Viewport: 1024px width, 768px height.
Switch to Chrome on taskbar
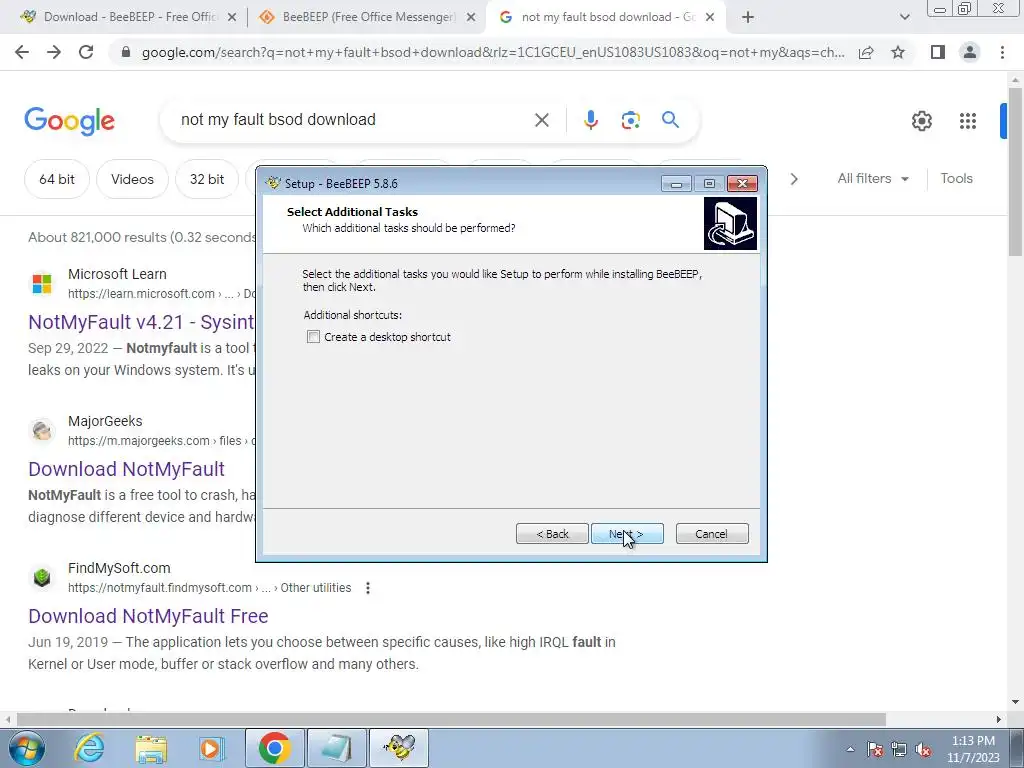pos(274,748)
